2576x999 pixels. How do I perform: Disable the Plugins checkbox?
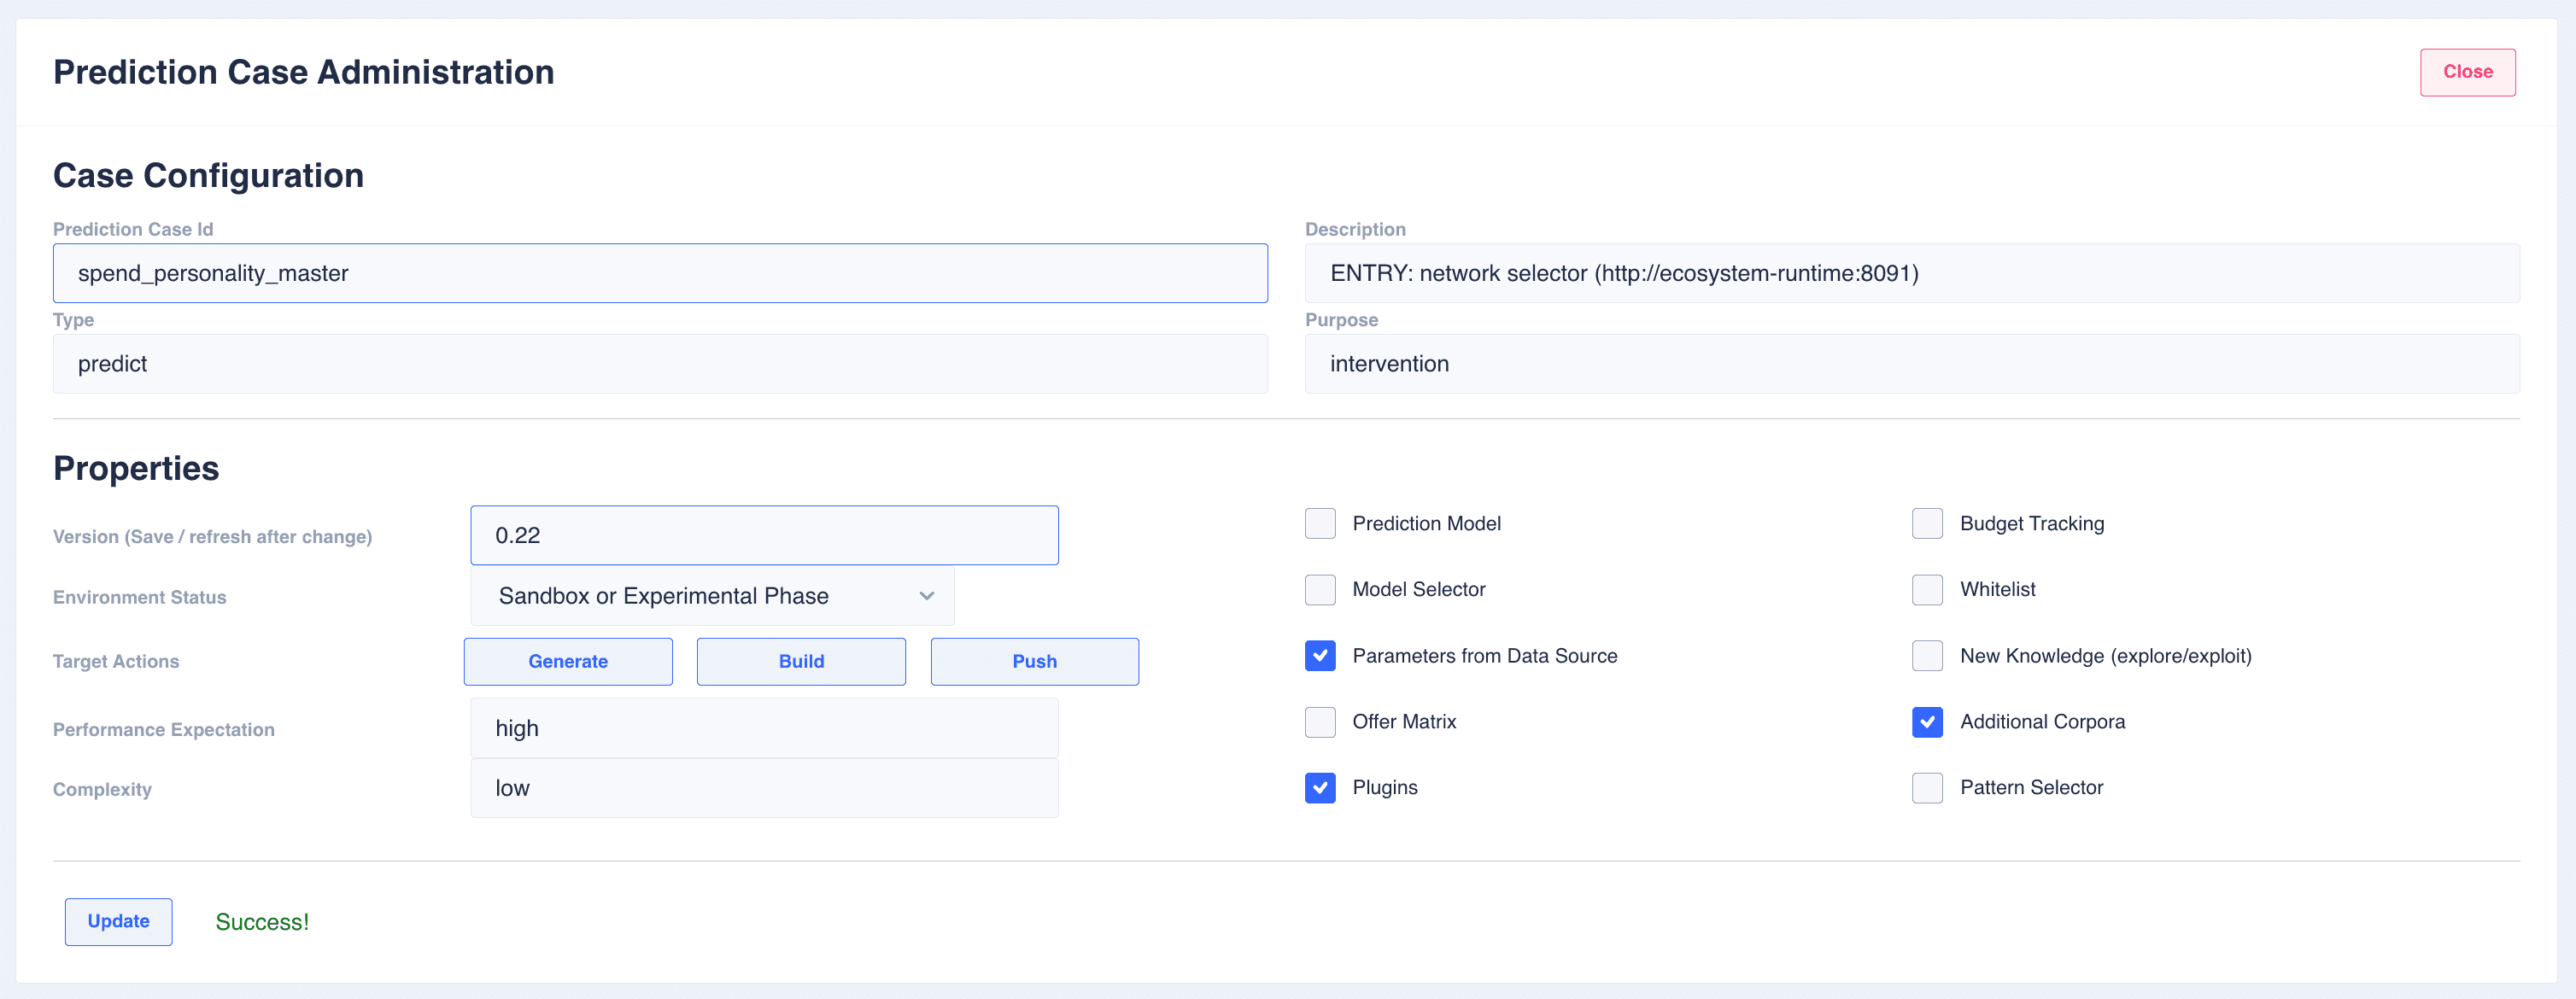pyautogui.click(x=1320, y=788)
